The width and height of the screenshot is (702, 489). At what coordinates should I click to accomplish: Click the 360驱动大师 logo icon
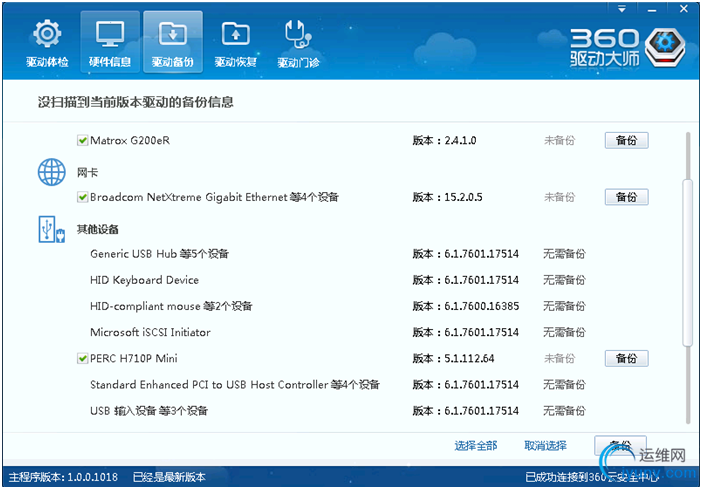click(665, 47)
